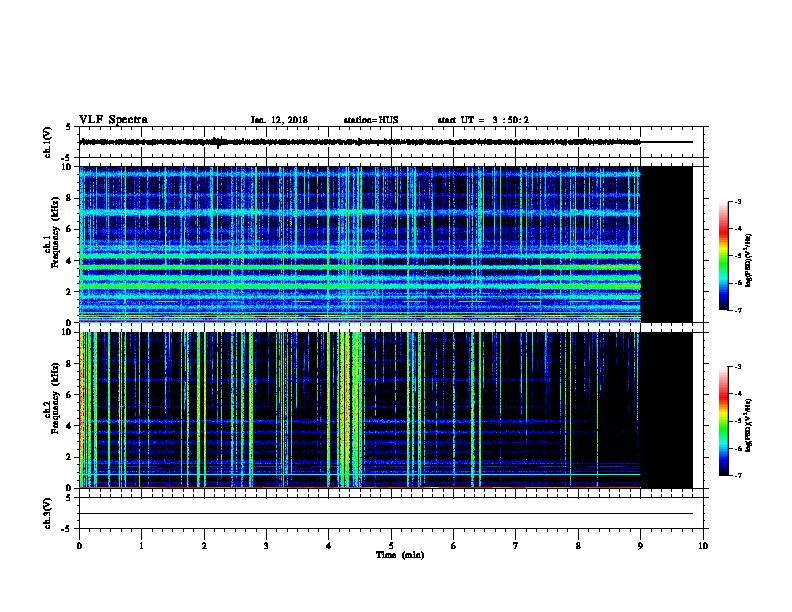Image resolution: width=792 pixels, height=612 pixels.
Task: Click the "ch.1(V)" waveform axis label
Action: (x=48, y=142)
